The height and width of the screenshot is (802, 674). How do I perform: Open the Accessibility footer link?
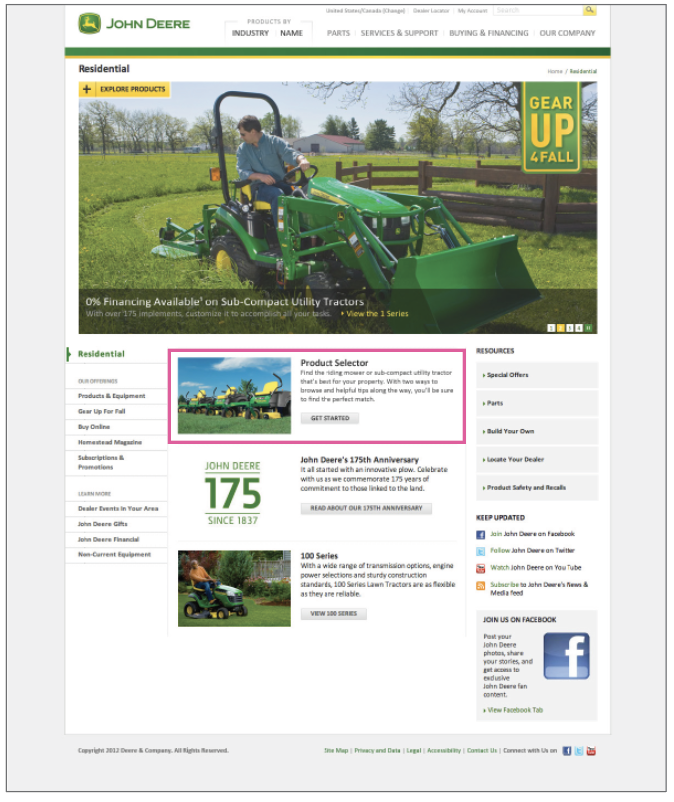[x=444, y=751]
